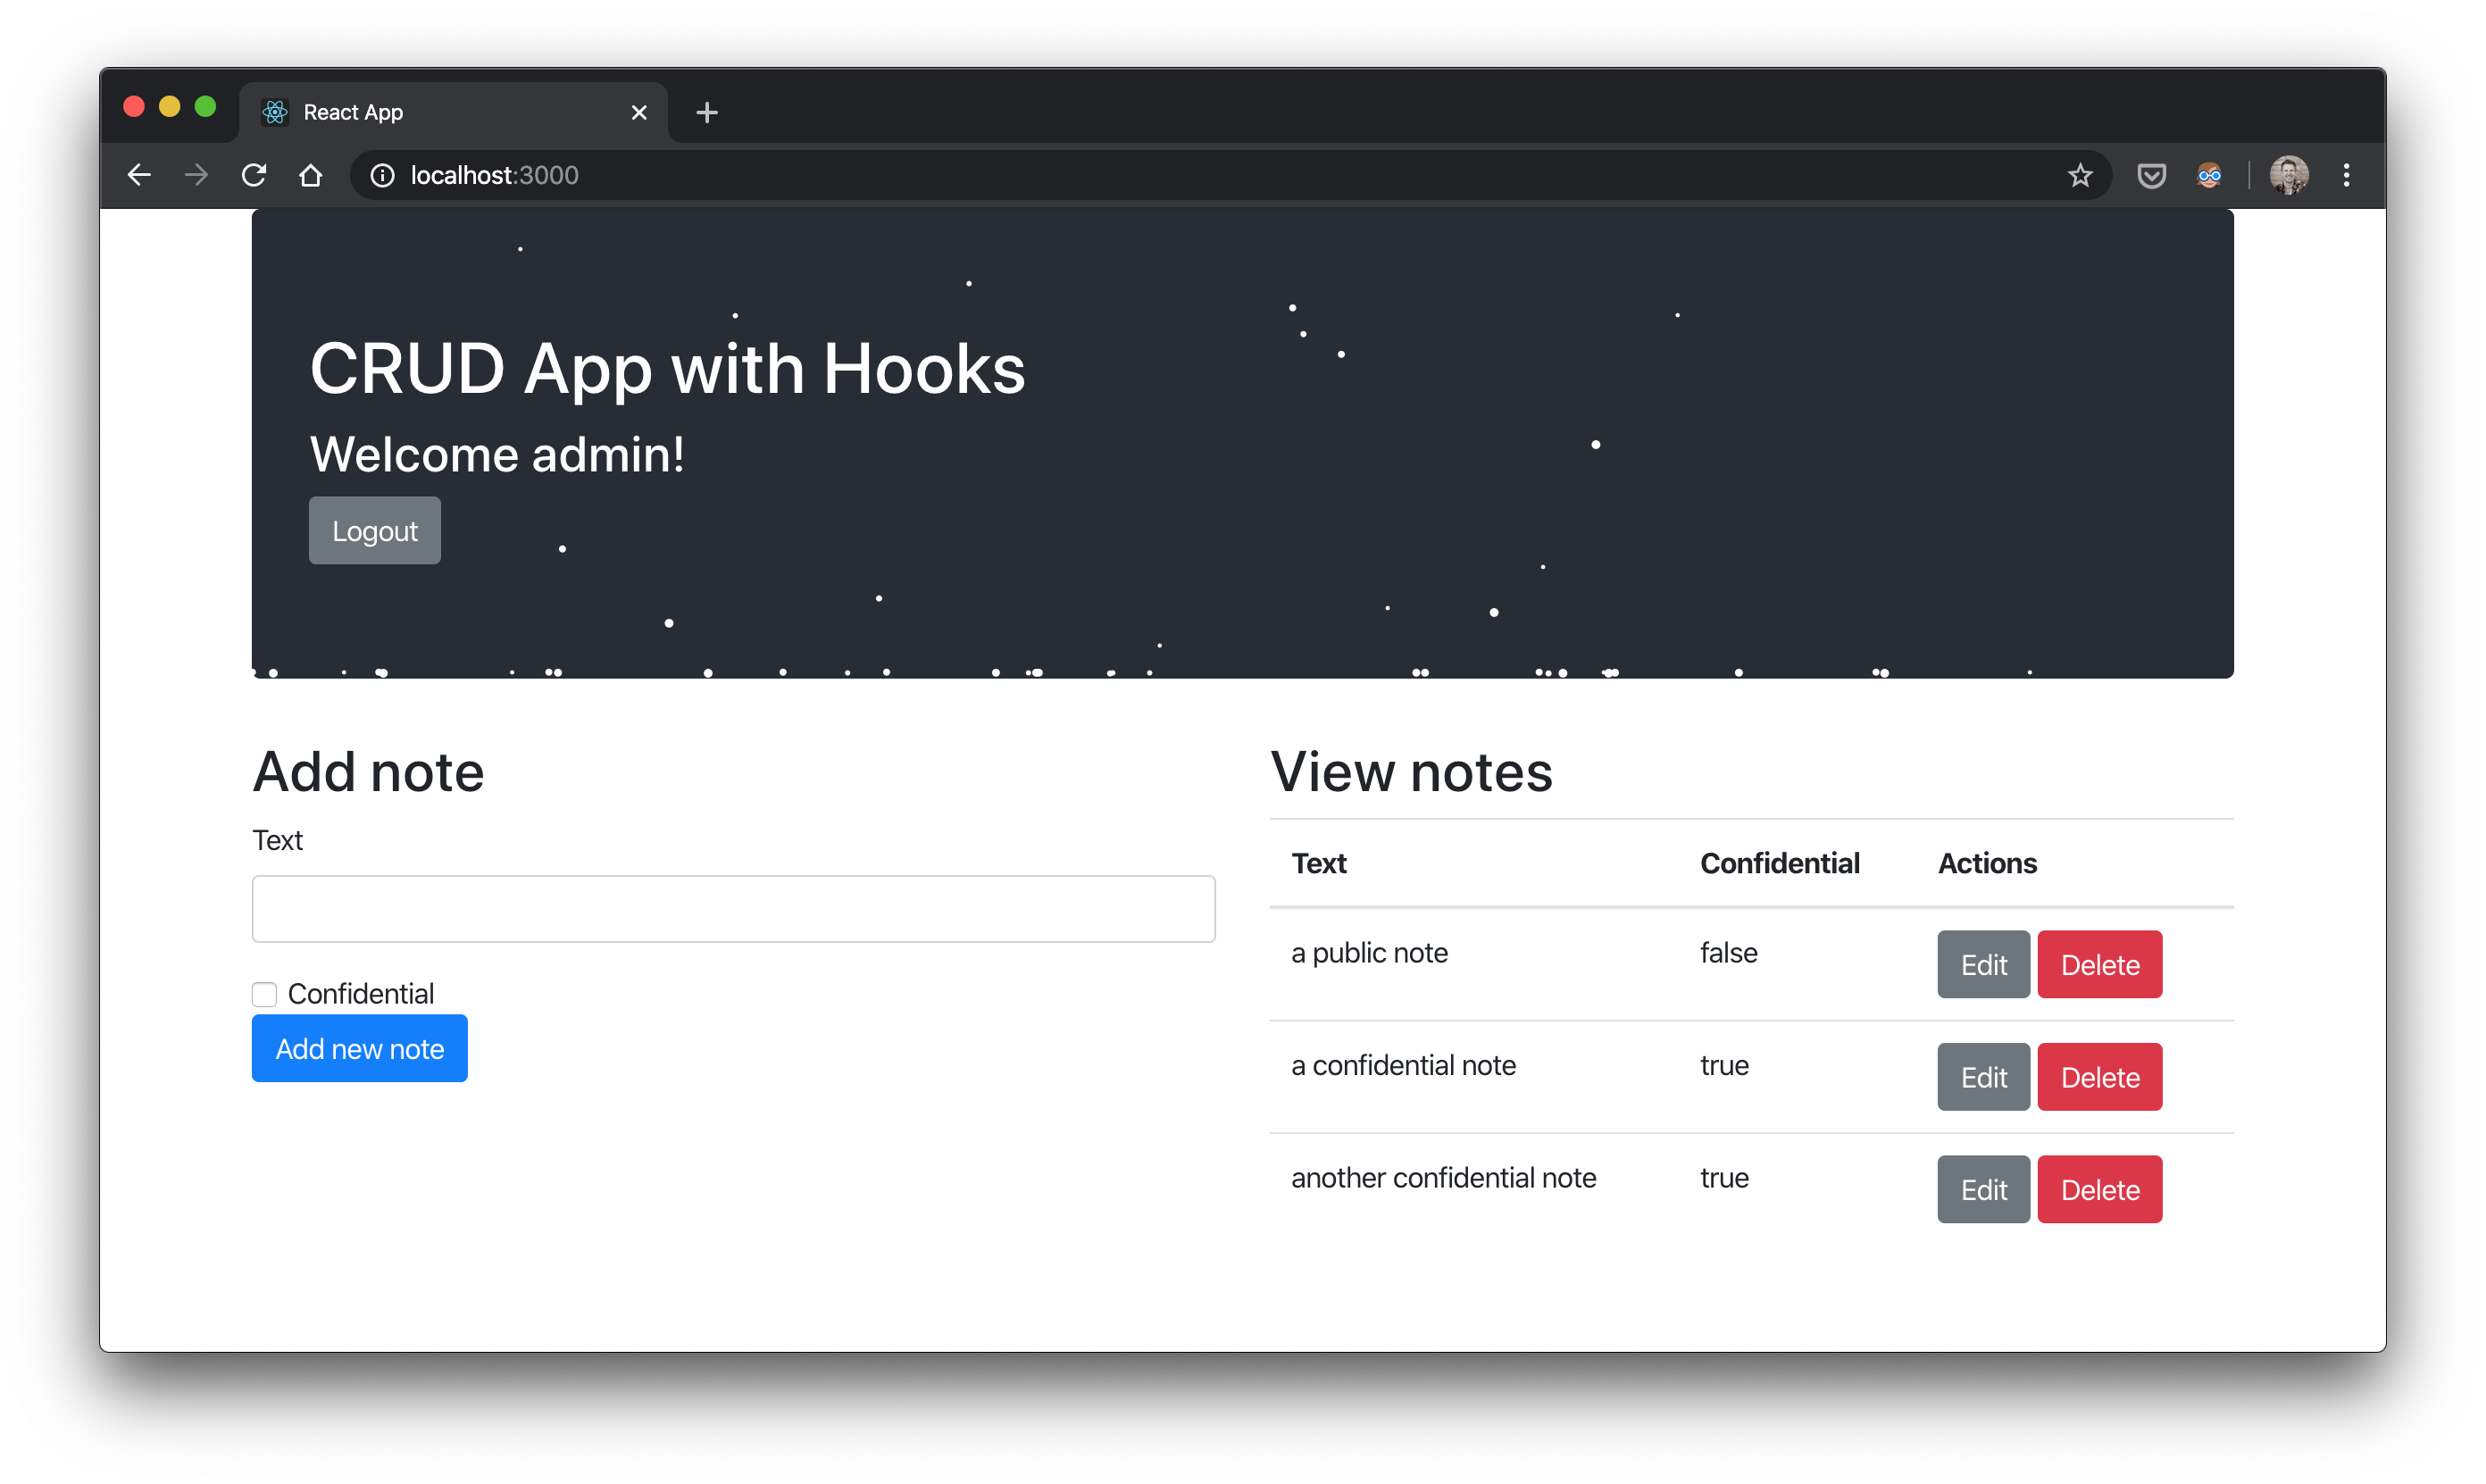Select the React App tab
Image resolution: width=2486 pixels, height=1484 pixels.
(x=453, y=112)
